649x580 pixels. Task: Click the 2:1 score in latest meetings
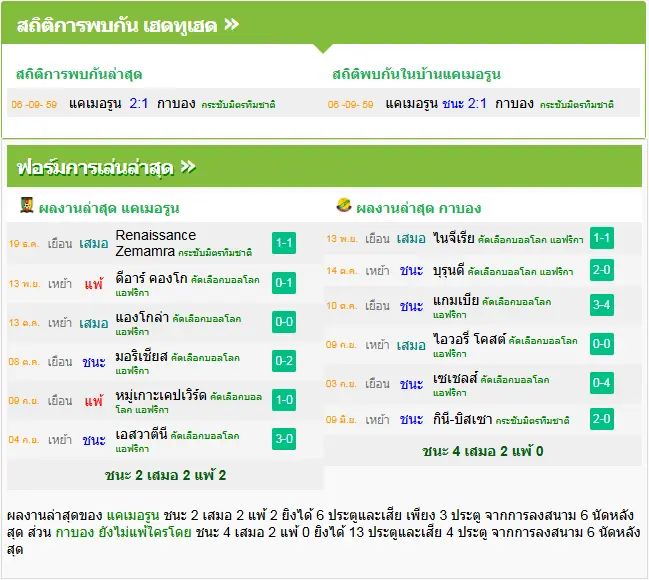(x=139, y=103)
